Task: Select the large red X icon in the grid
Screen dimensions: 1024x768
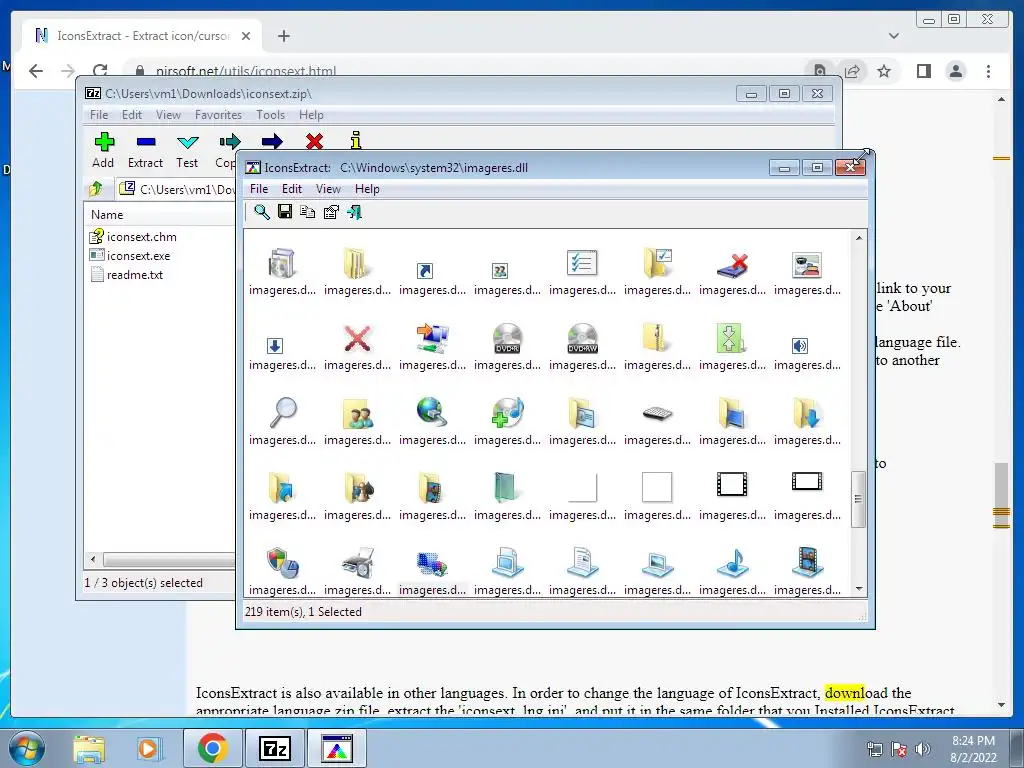Action: (357, 338)
